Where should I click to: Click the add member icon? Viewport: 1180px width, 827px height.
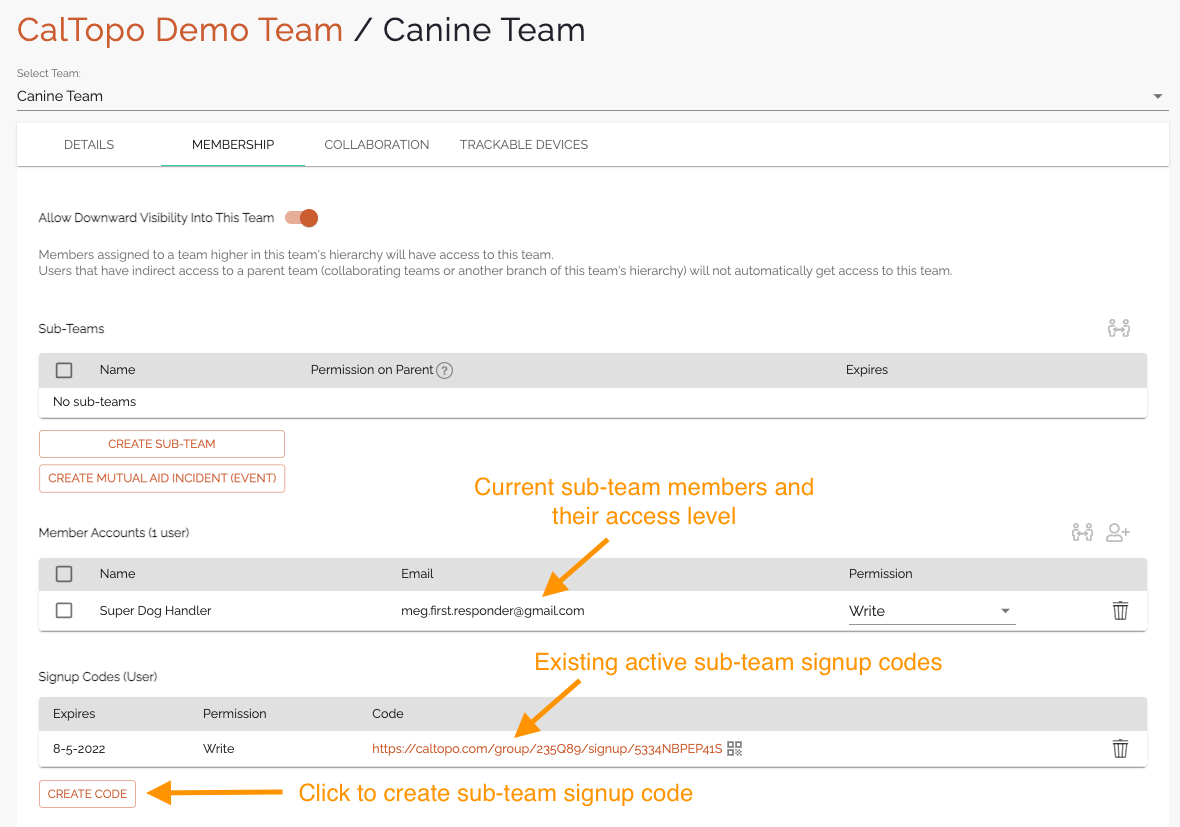(x=1118, y=532)
